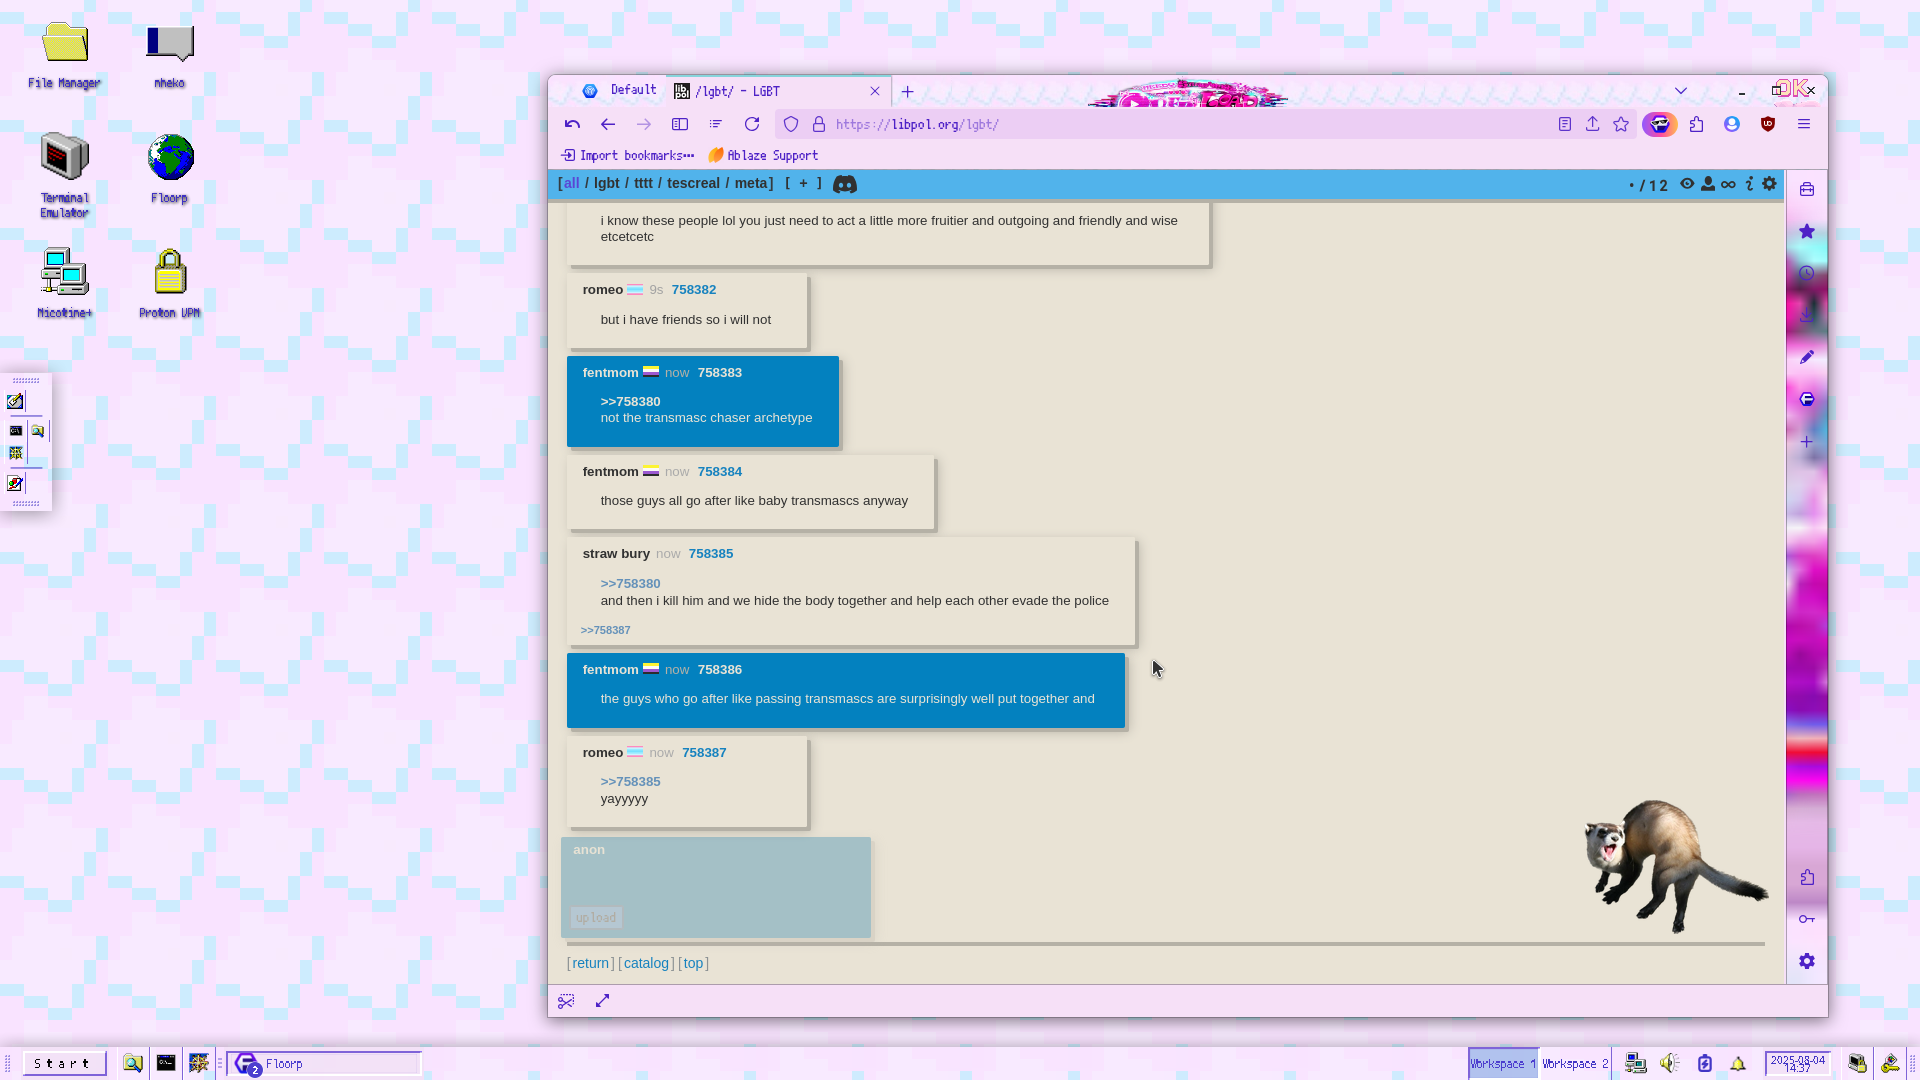This screenshot has width=1920, height=1080.
Task: Open site options gear in blue header
Action: click(x=1770, y=184)
